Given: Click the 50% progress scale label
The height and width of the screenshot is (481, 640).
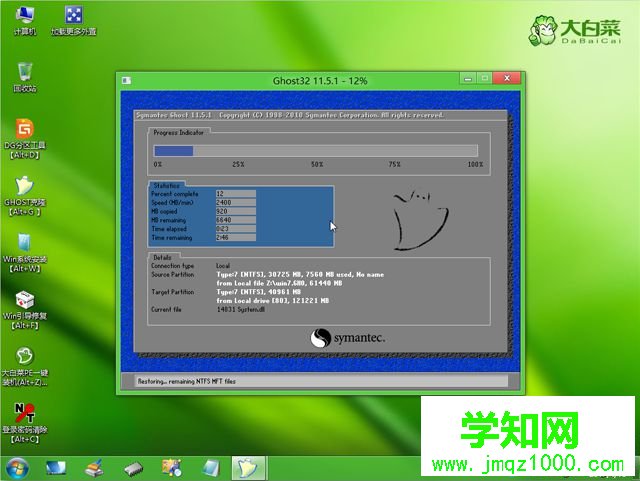Looking at the screenshot, I should [x=317, y=164].
